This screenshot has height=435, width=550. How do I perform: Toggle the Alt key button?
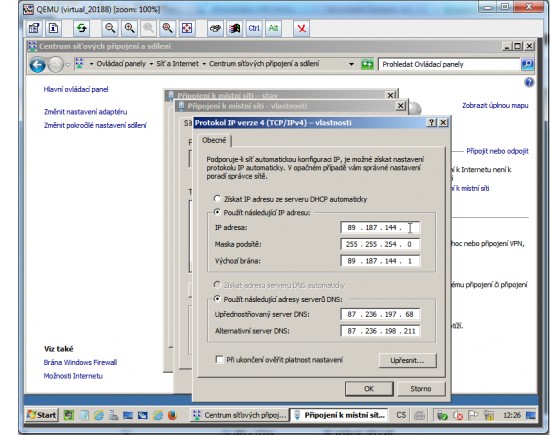coord(273,28)
